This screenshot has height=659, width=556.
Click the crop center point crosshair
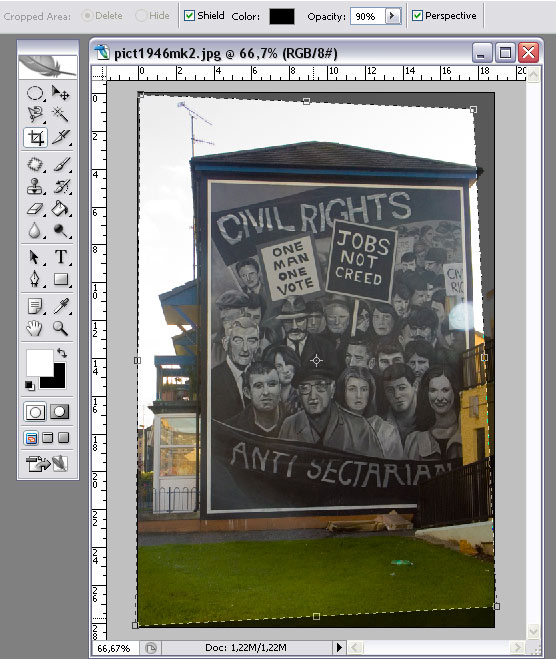316,361
